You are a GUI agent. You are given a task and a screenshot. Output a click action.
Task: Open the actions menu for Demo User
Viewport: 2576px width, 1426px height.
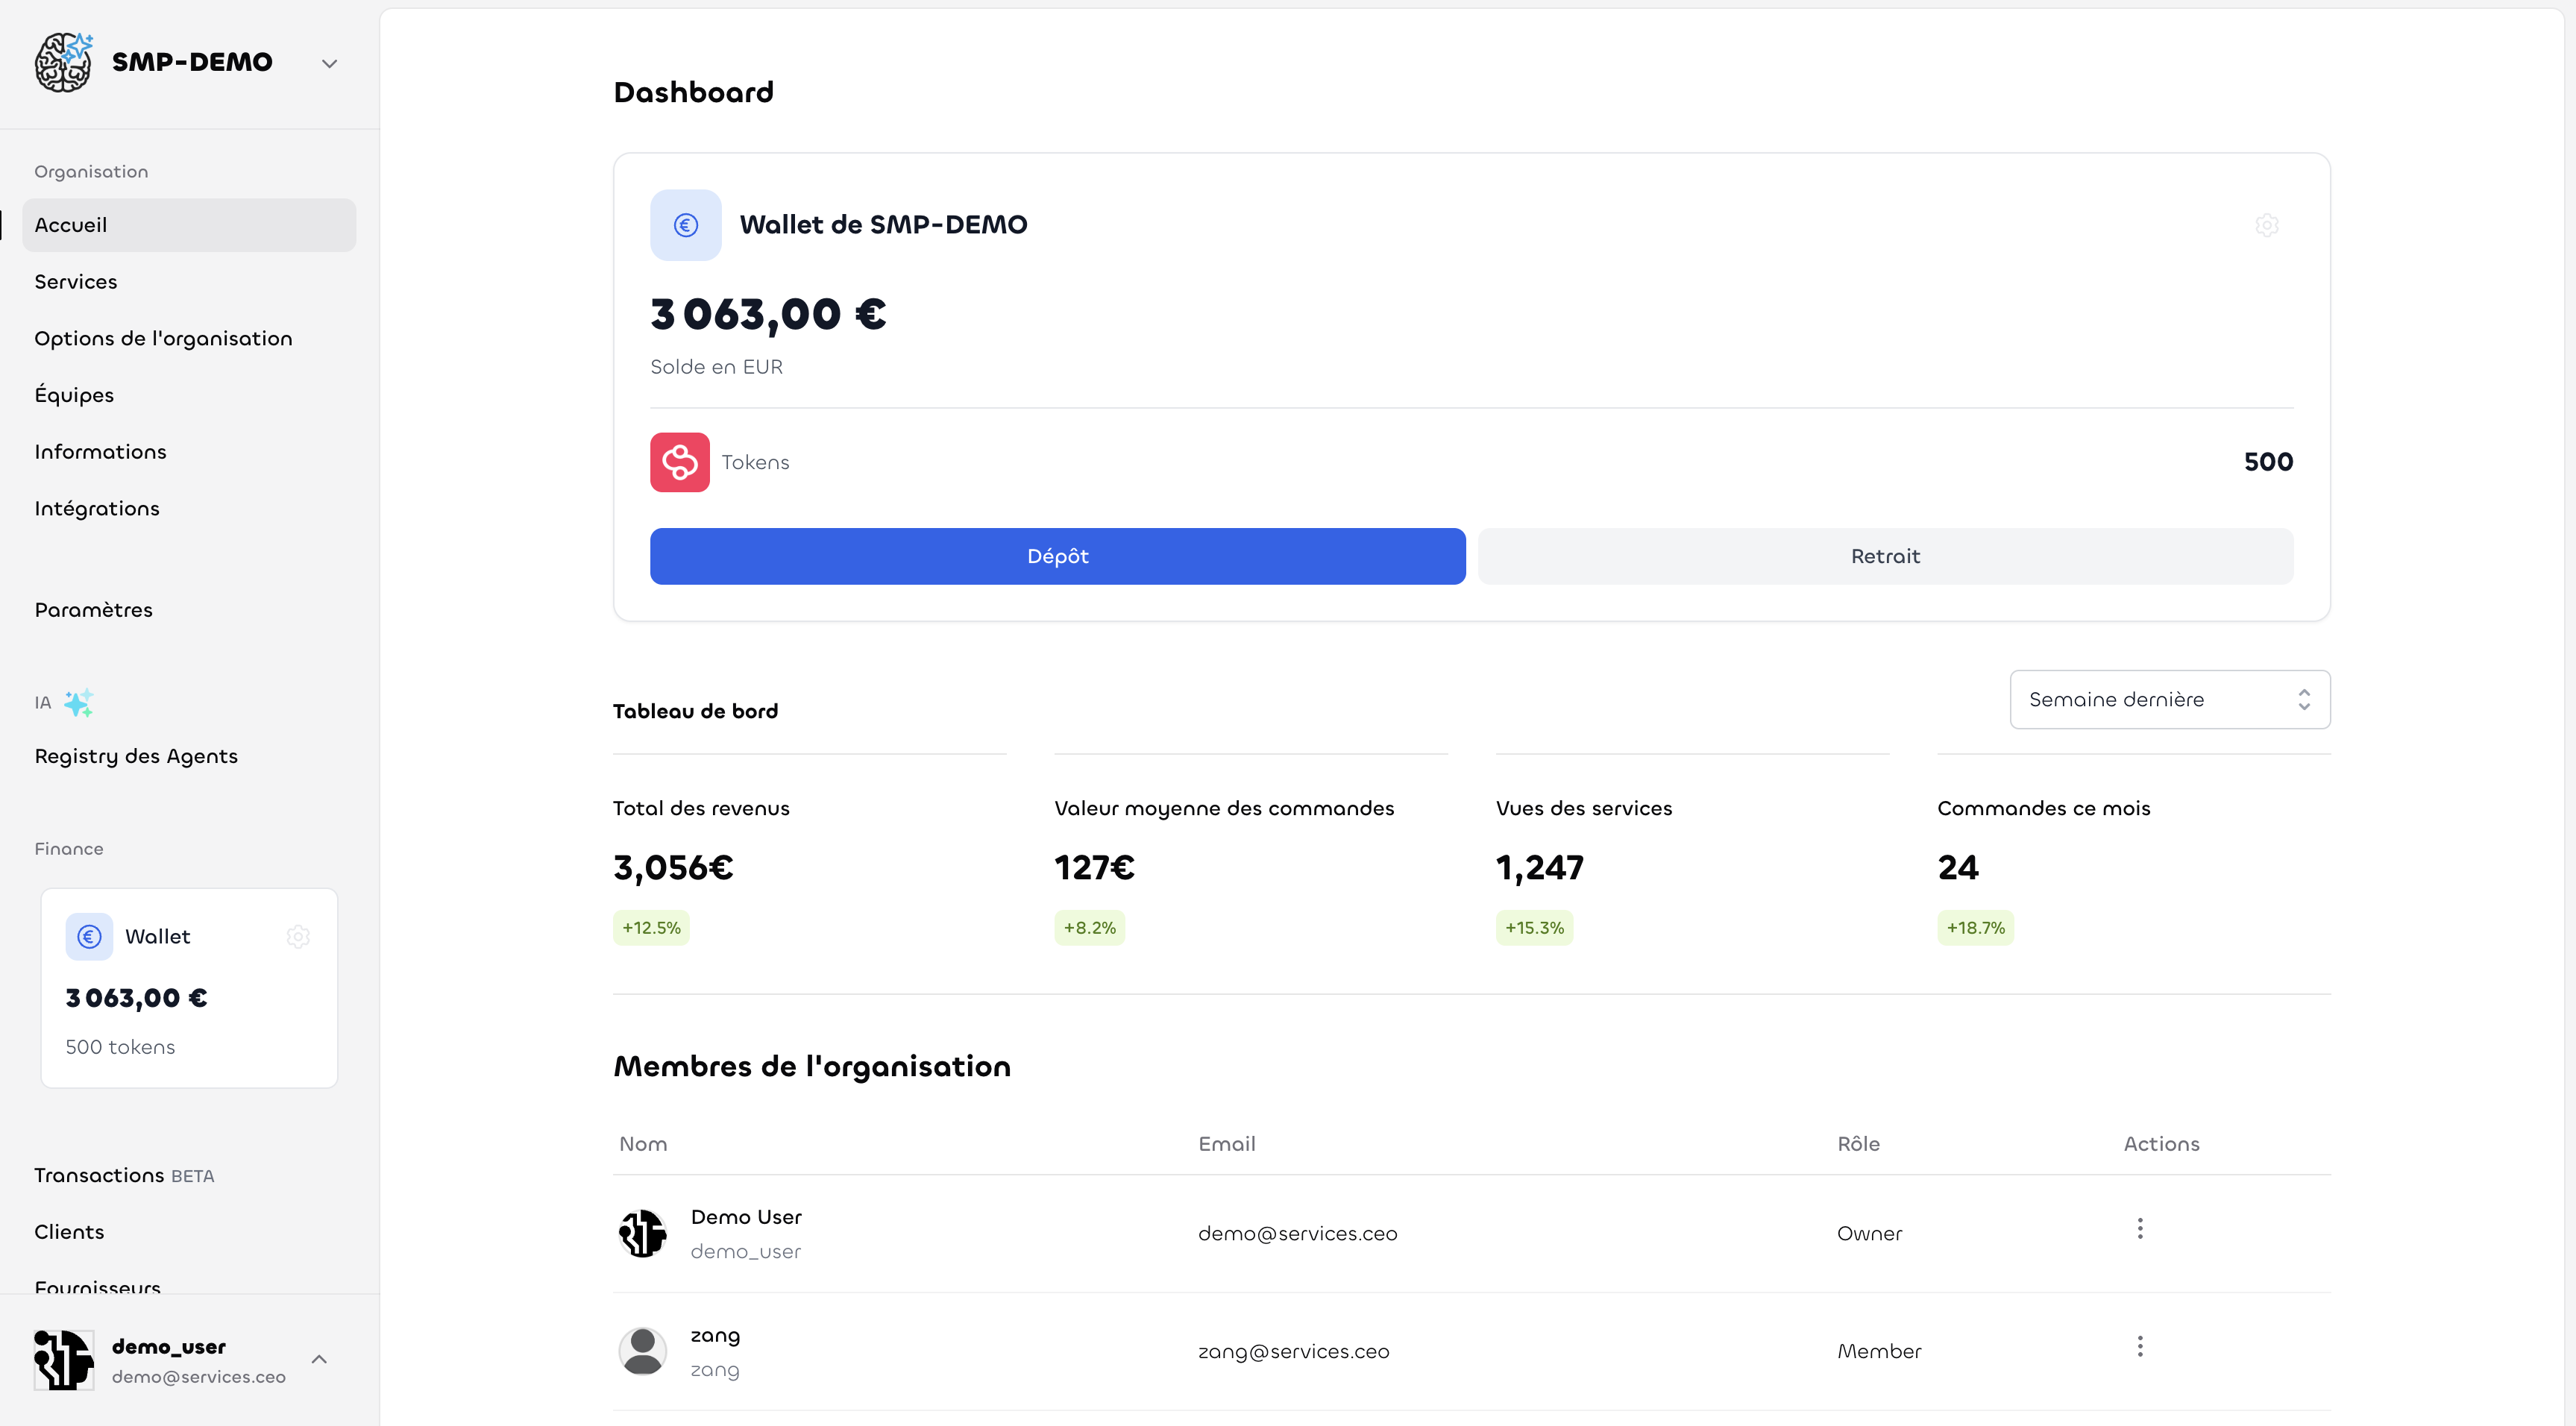2139,1228
